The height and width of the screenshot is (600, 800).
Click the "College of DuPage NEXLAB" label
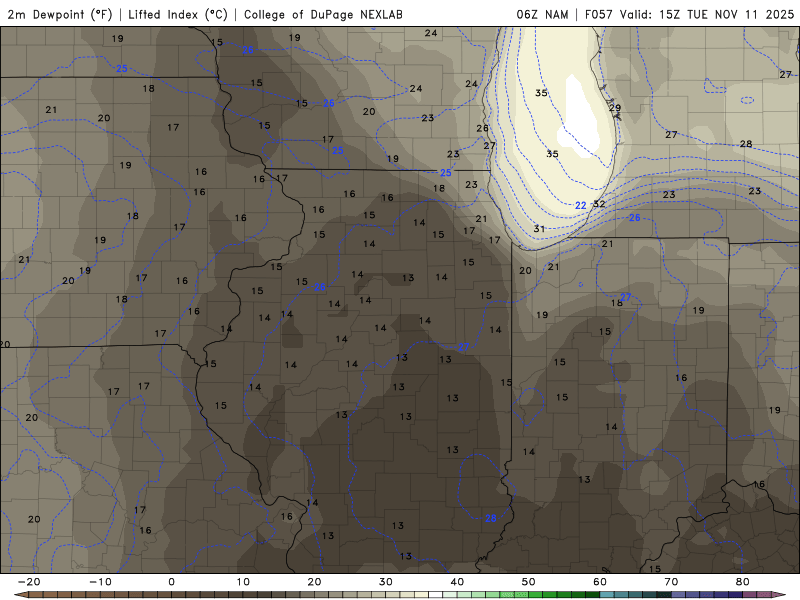(x=323, y=15)
